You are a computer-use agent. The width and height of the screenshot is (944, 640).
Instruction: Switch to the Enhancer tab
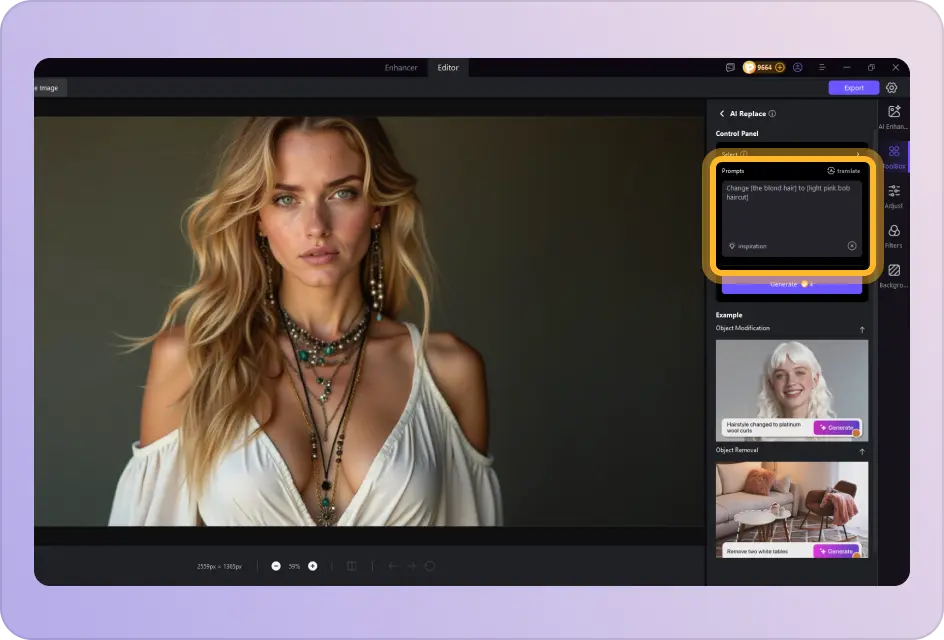point(401,68)
